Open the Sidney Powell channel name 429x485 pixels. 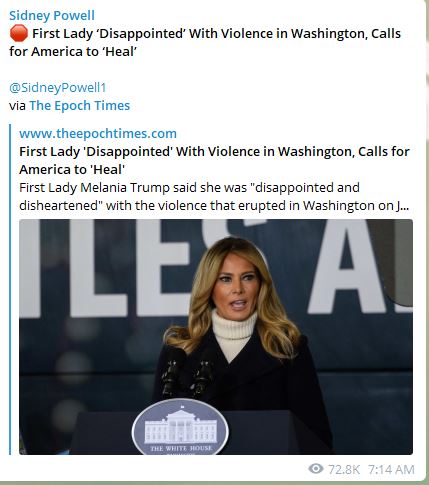(x=52, y=15)
